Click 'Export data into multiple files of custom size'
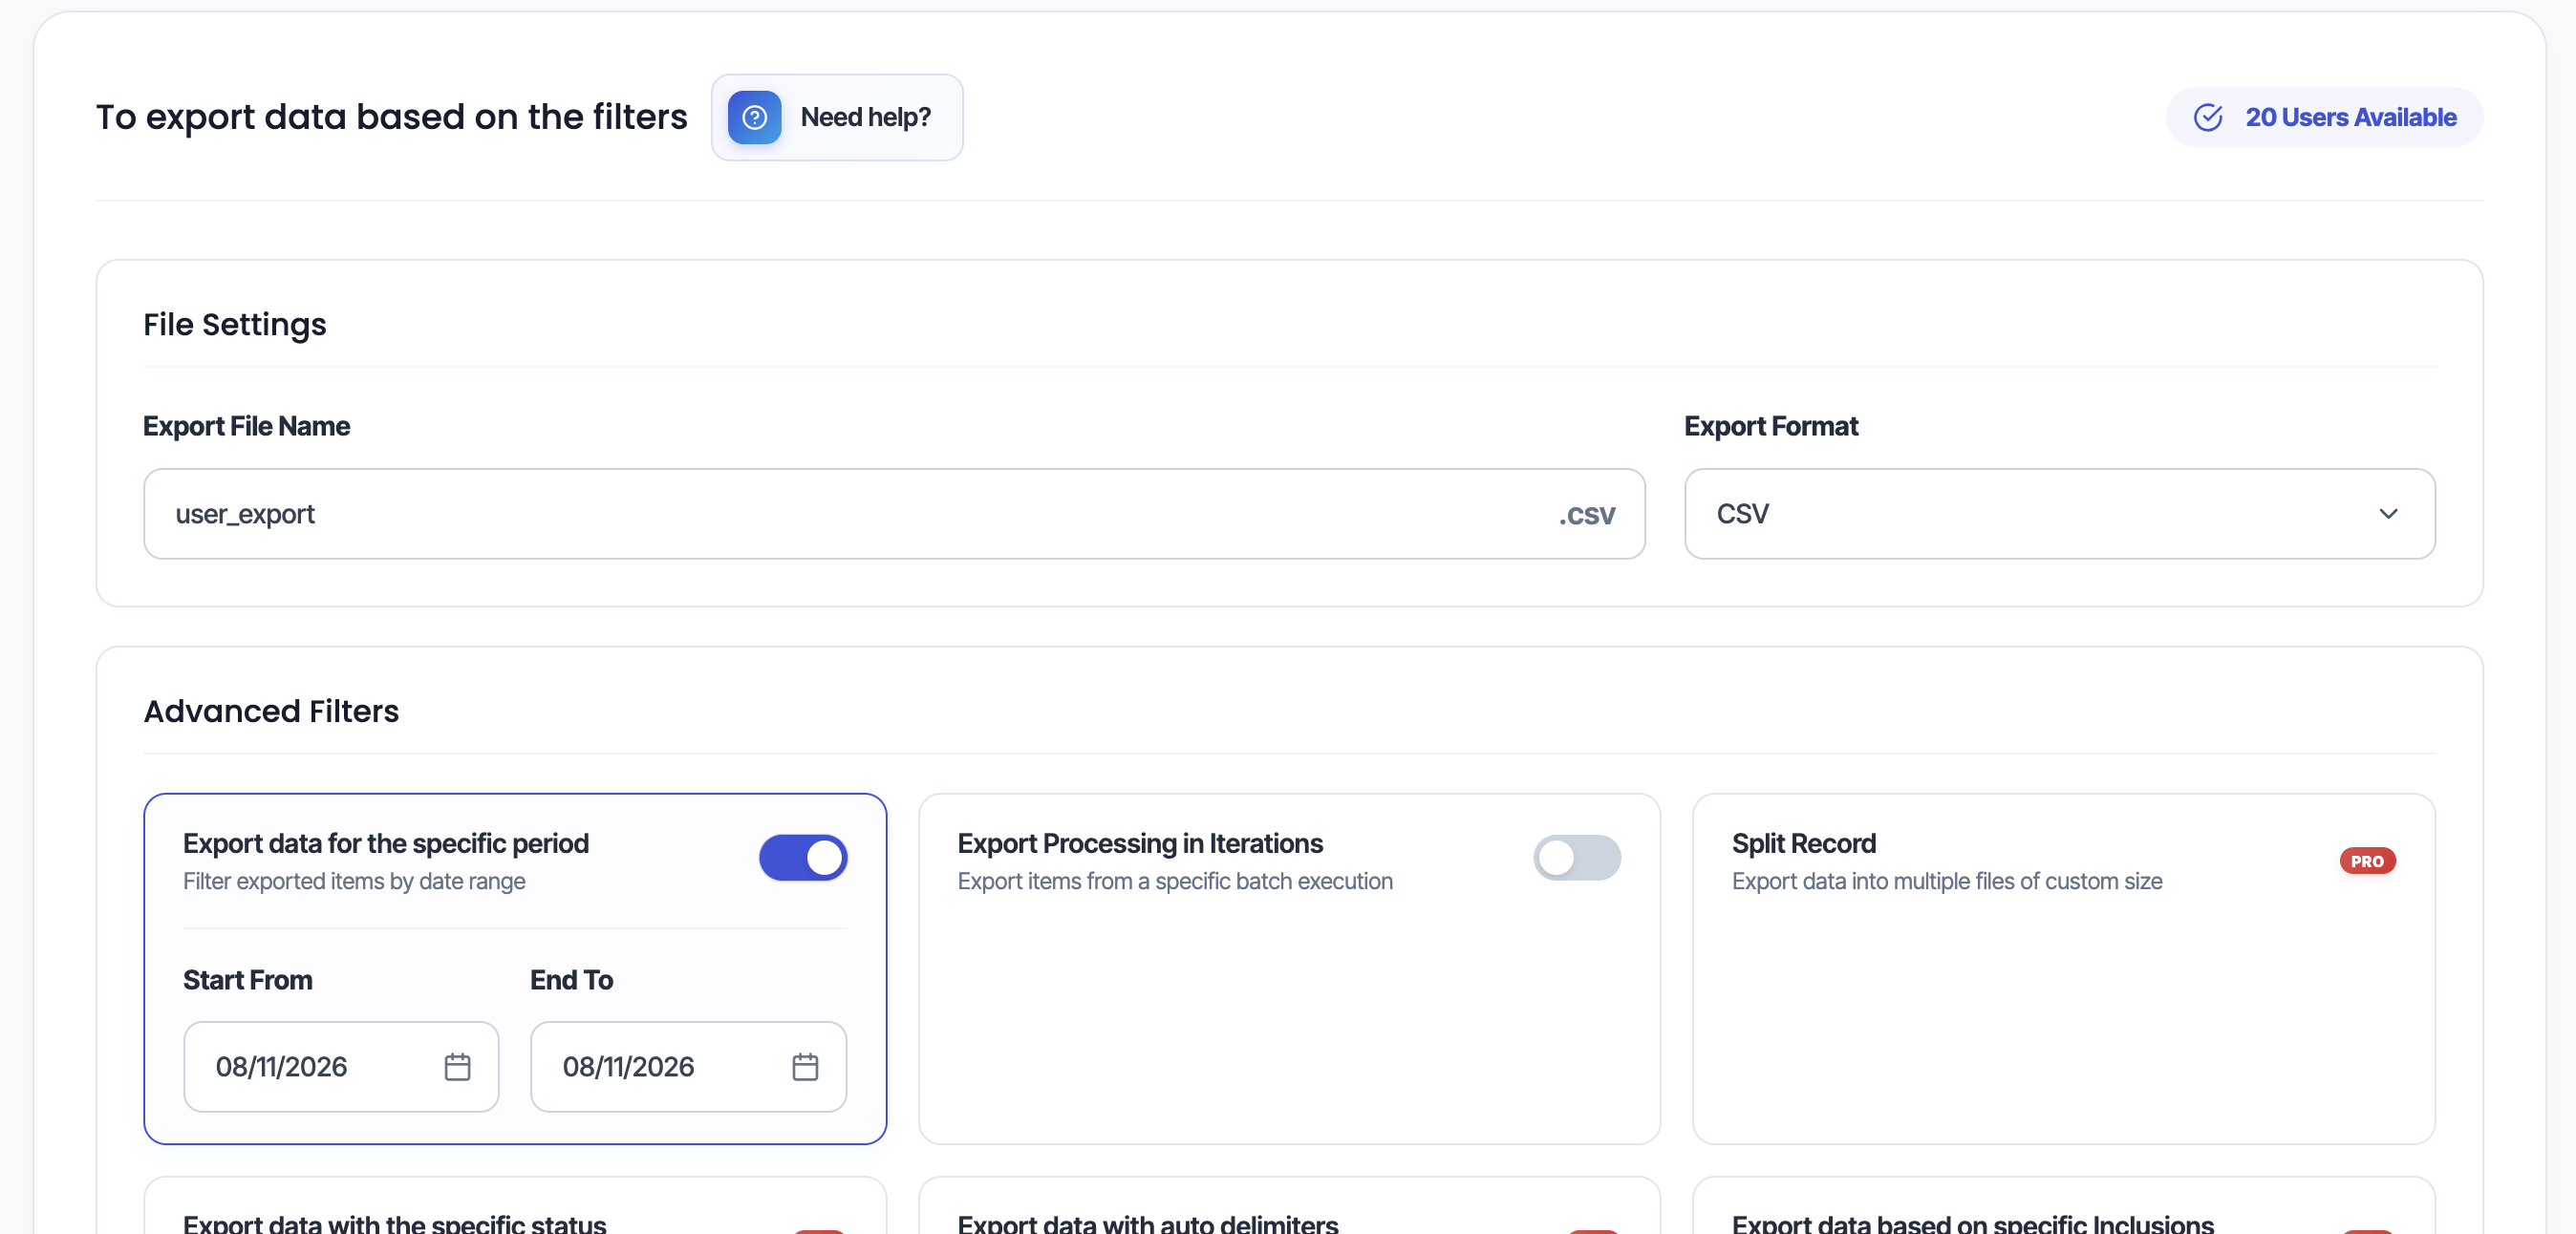 tap(1946, 882)
